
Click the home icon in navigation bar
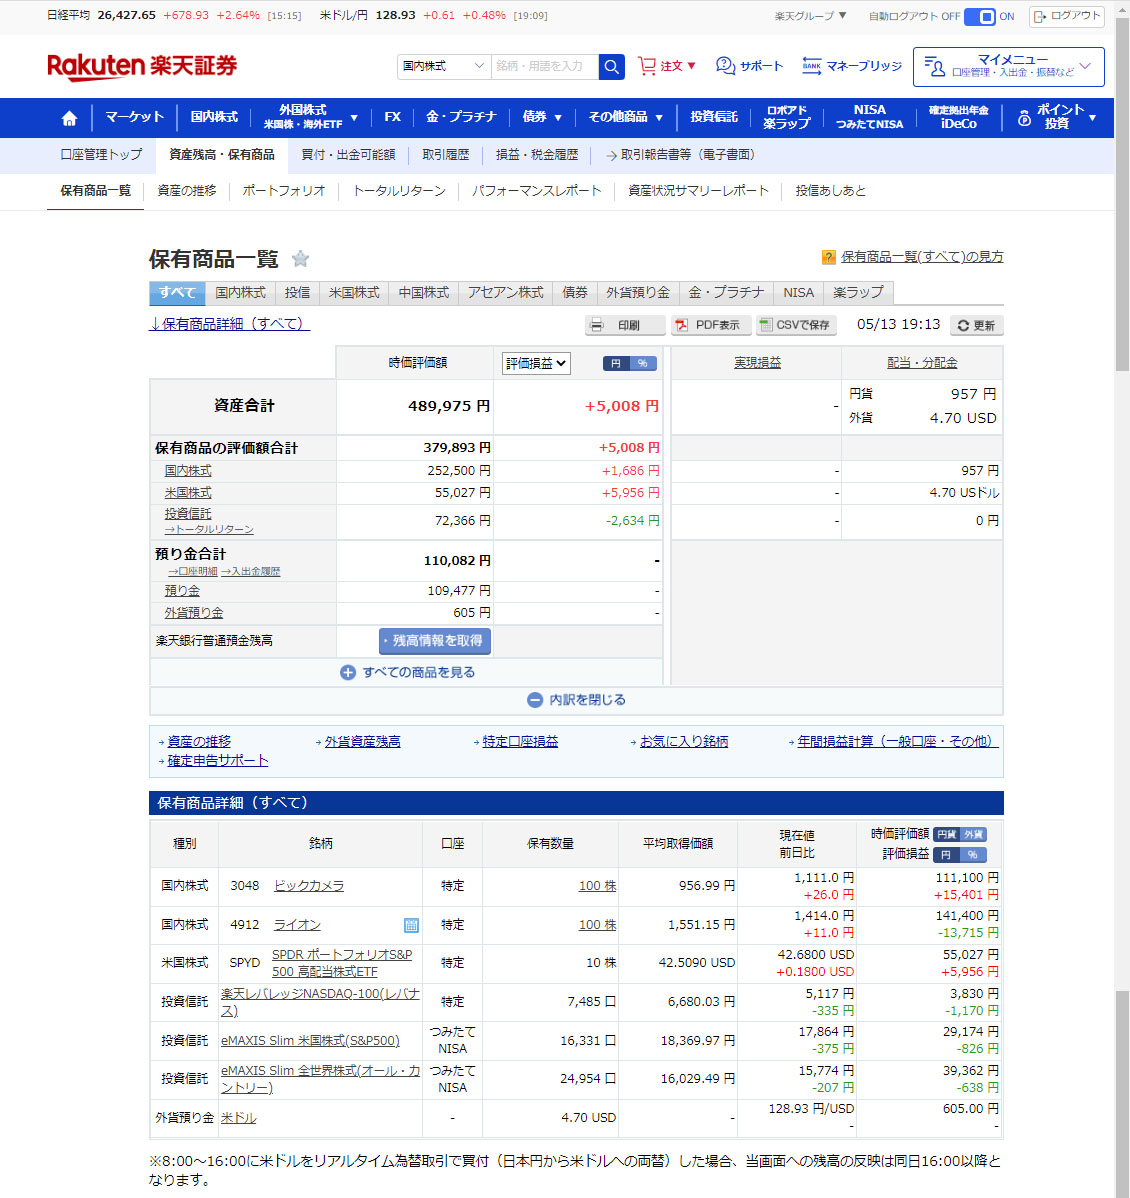[69, 118]
